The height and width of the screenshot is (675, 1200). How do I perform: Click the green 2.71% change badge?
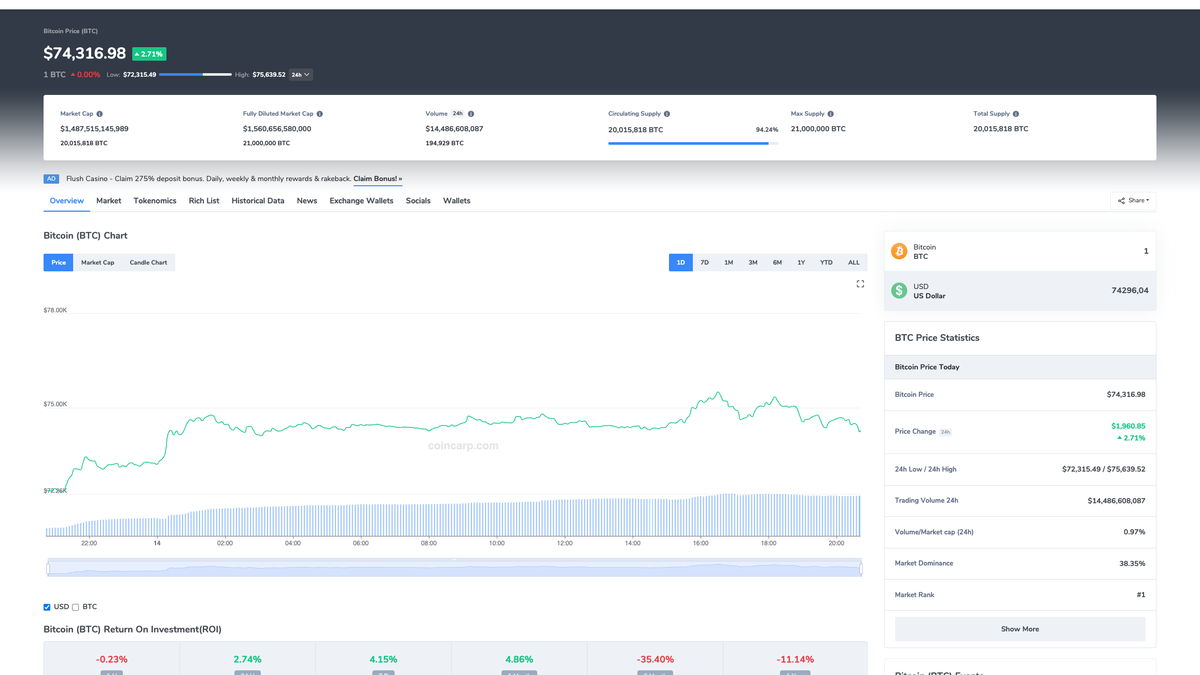pos(148,53)
